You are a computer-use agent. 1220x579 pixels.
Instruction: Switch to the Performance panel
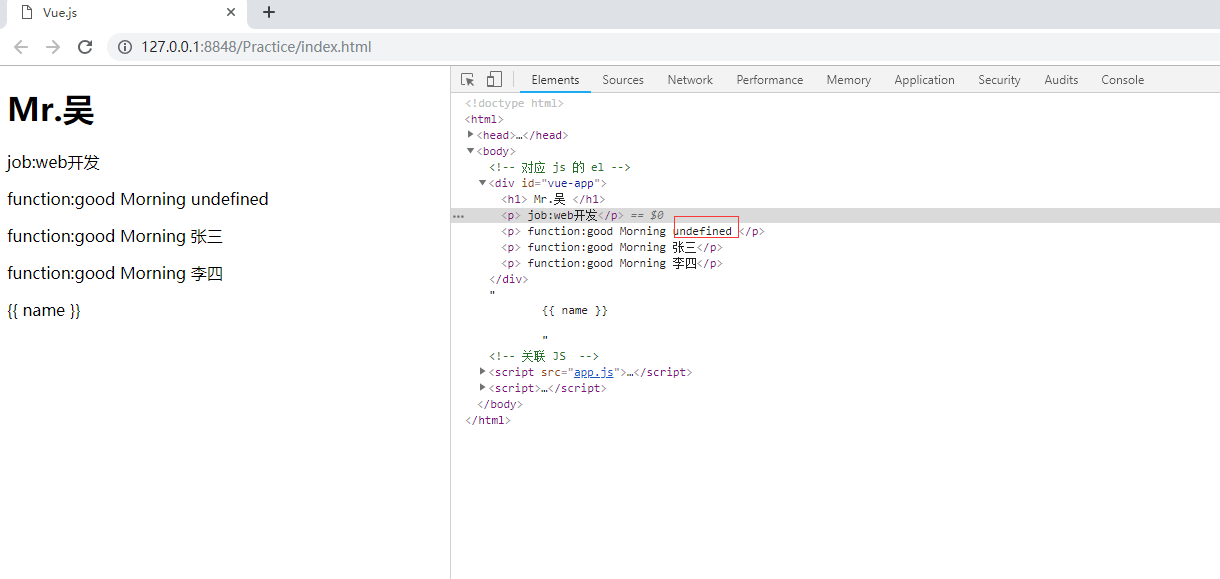tap(770, 80)
